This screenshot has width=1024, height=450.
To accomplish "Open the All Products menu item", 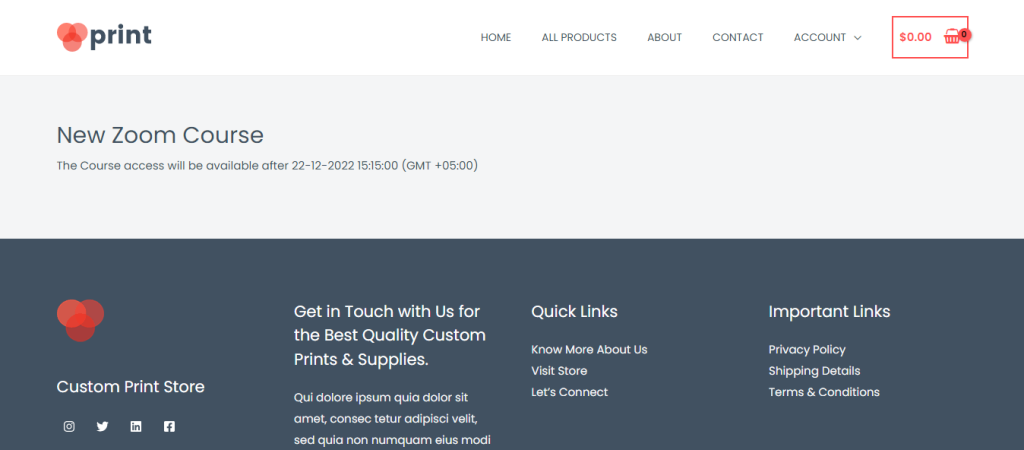I will tap(579, 37).
